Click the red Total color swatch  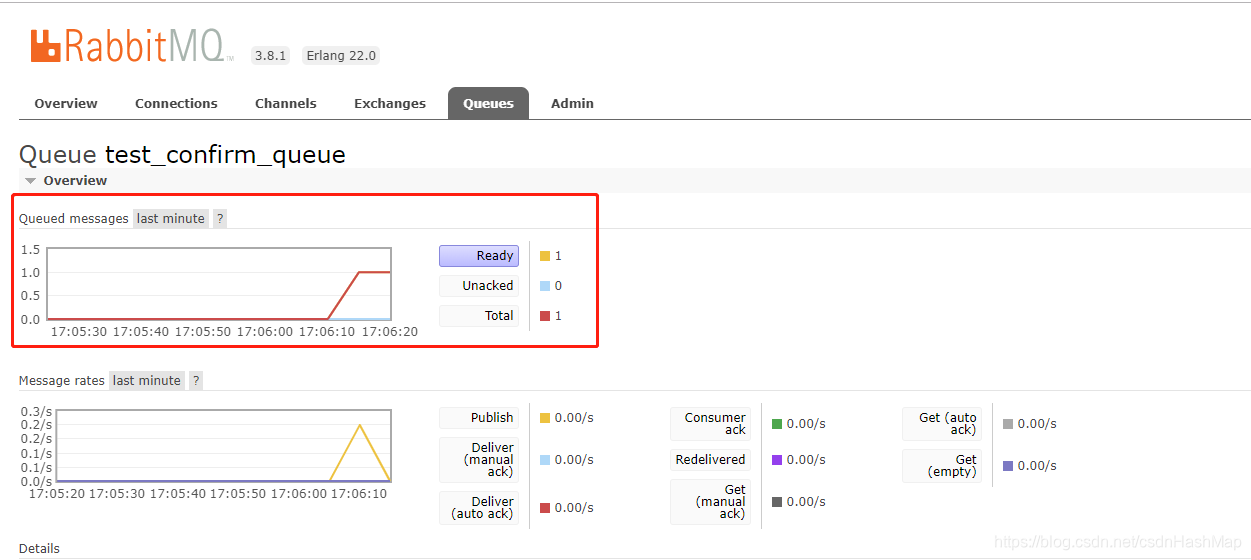tap(545, 316)
